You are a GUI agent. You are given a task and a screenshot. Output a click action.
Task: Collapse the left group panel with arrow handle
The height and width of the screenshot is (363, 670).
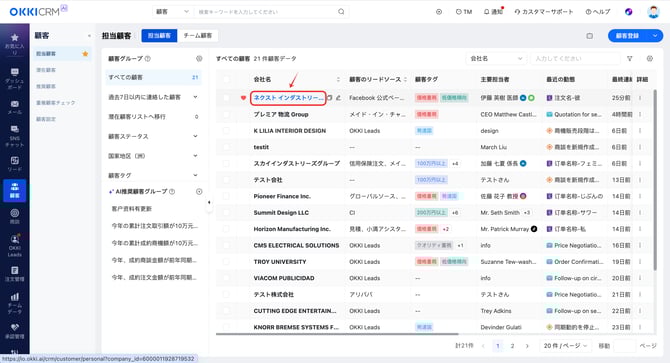pyautogui.click(x=209, y=202)
